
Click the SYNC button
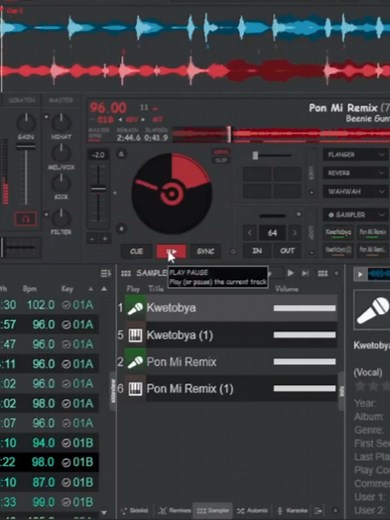click(x=205, y=251)
